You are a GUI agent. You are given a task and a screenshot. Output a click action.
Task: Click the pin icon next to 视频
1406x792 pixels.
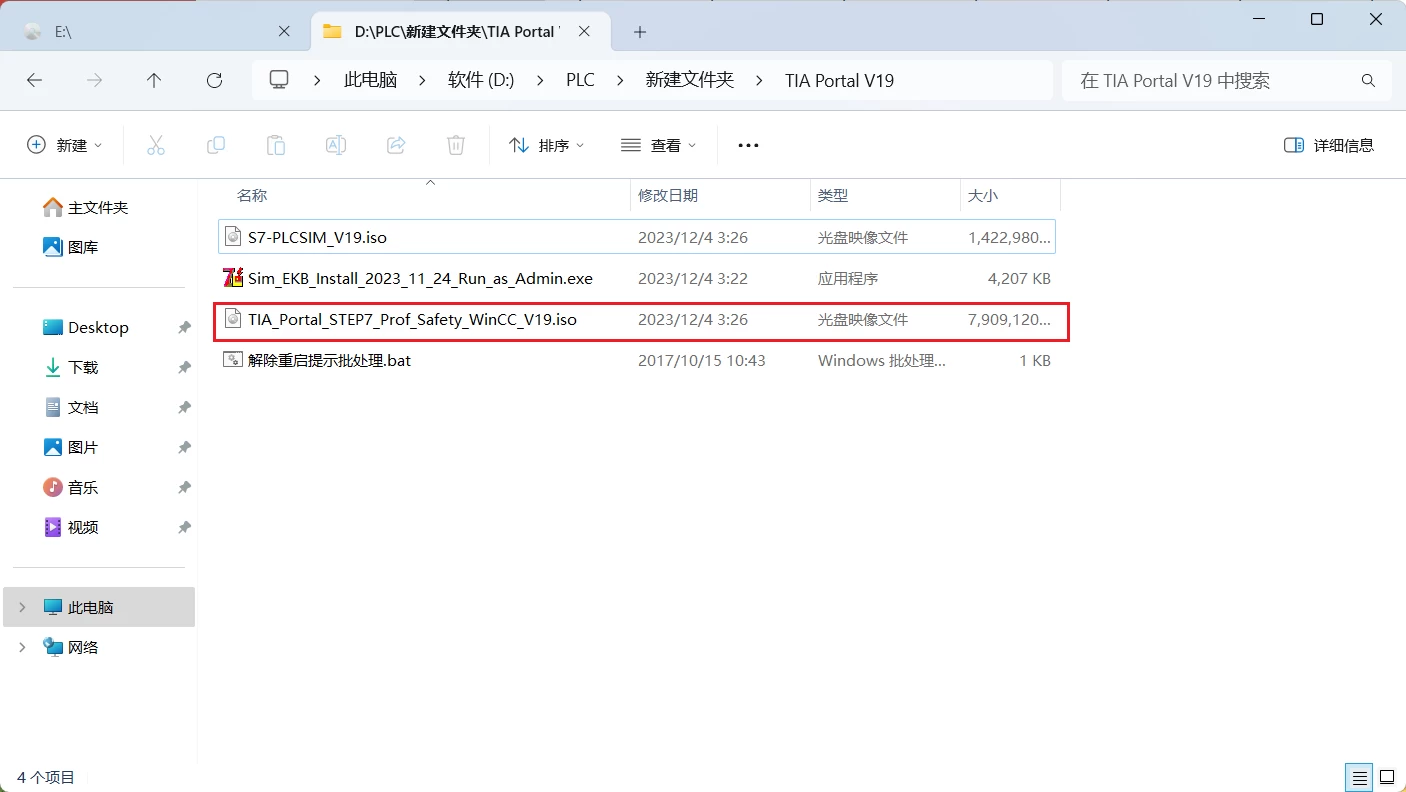click(x=184, y=528)
